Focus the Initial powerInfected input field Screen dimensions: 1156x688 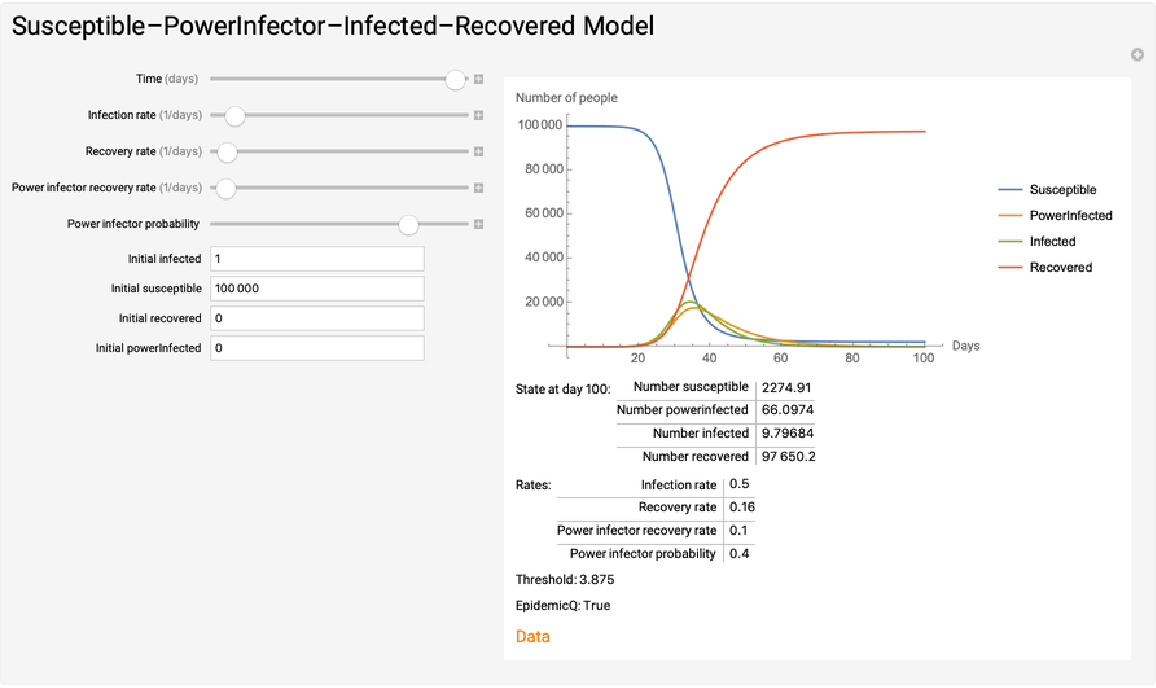(317, 348)
